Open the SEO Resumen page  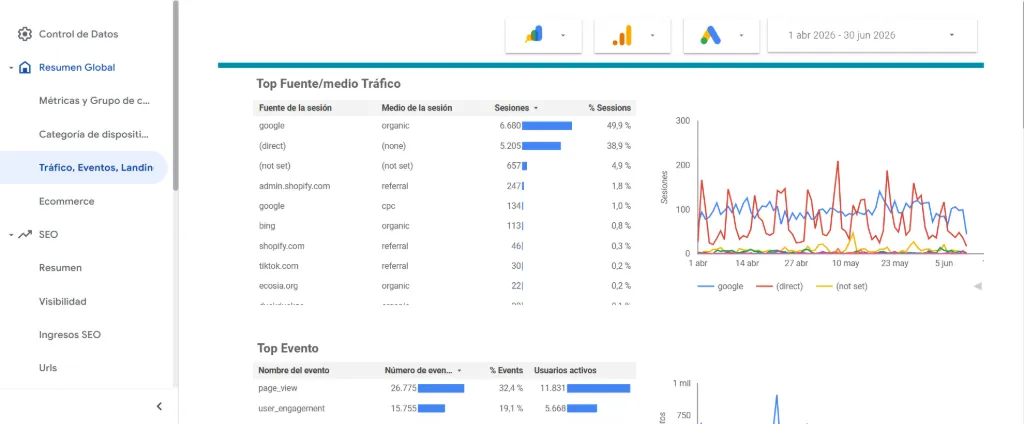[x=60, y=268]
